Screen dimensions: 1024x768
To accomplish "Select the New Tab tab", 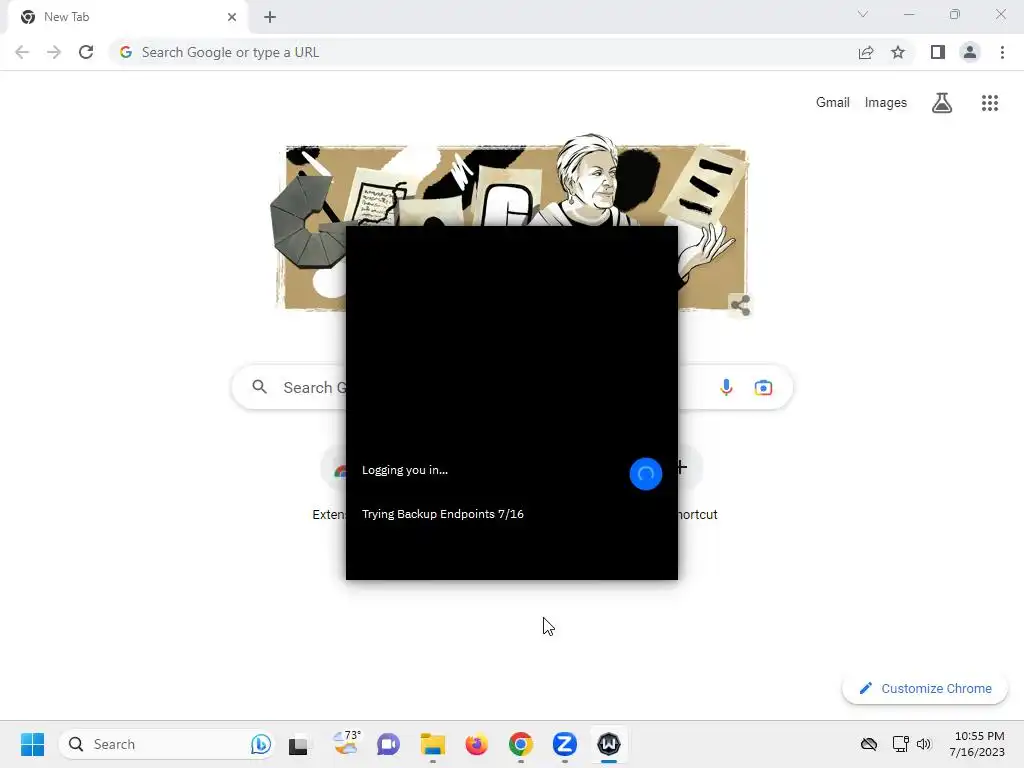I will 127,17.
